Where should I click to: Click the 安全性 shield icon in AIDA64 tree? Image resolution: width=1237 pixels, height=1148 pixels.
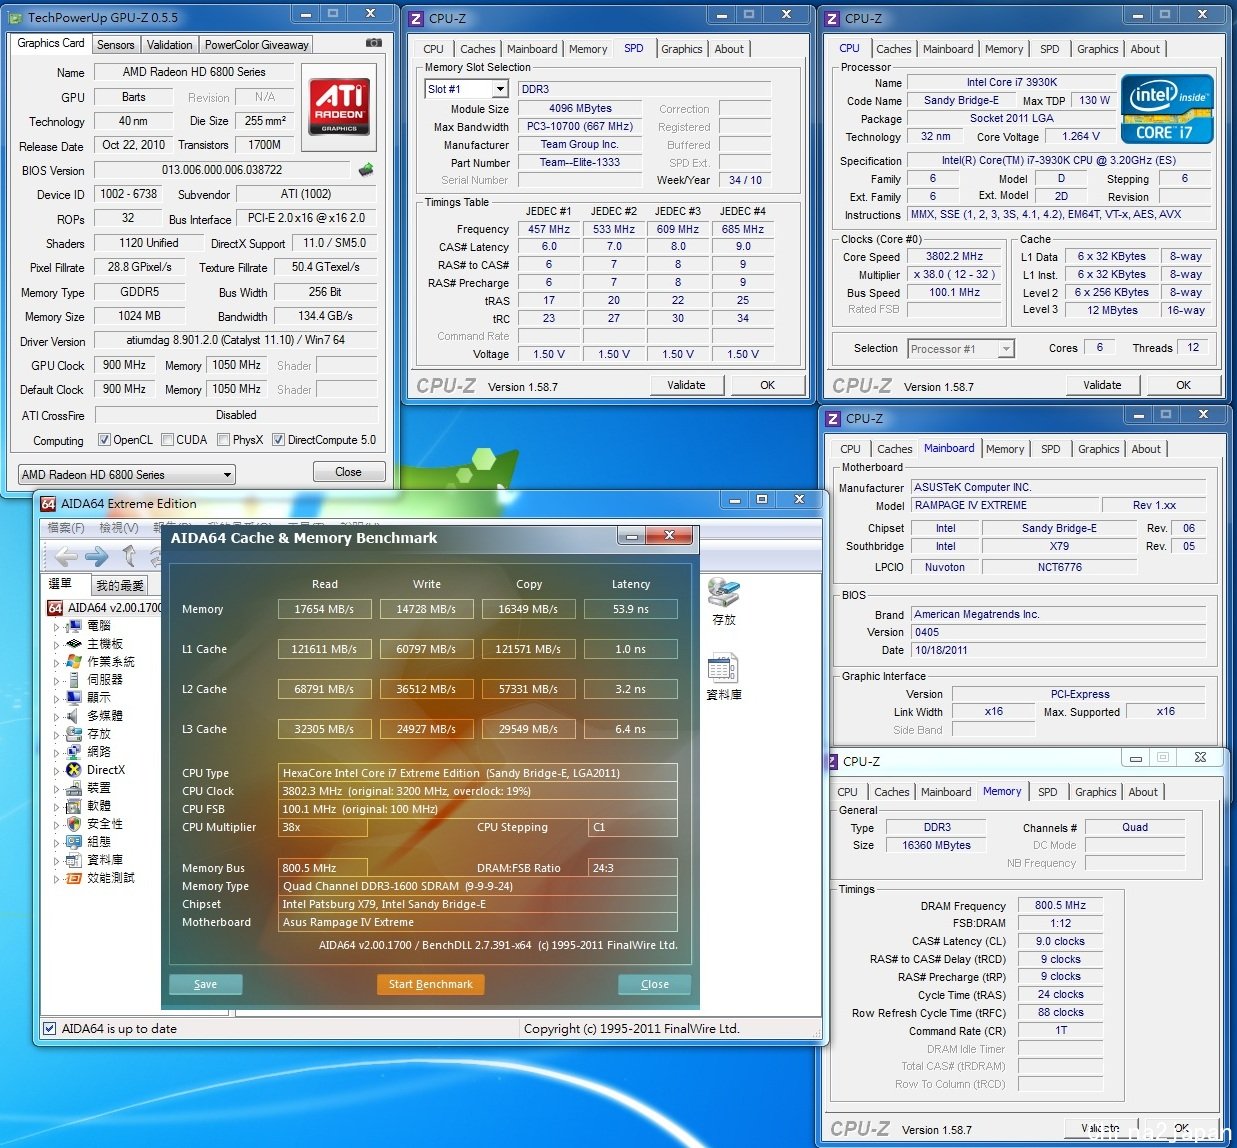[73, 824]
